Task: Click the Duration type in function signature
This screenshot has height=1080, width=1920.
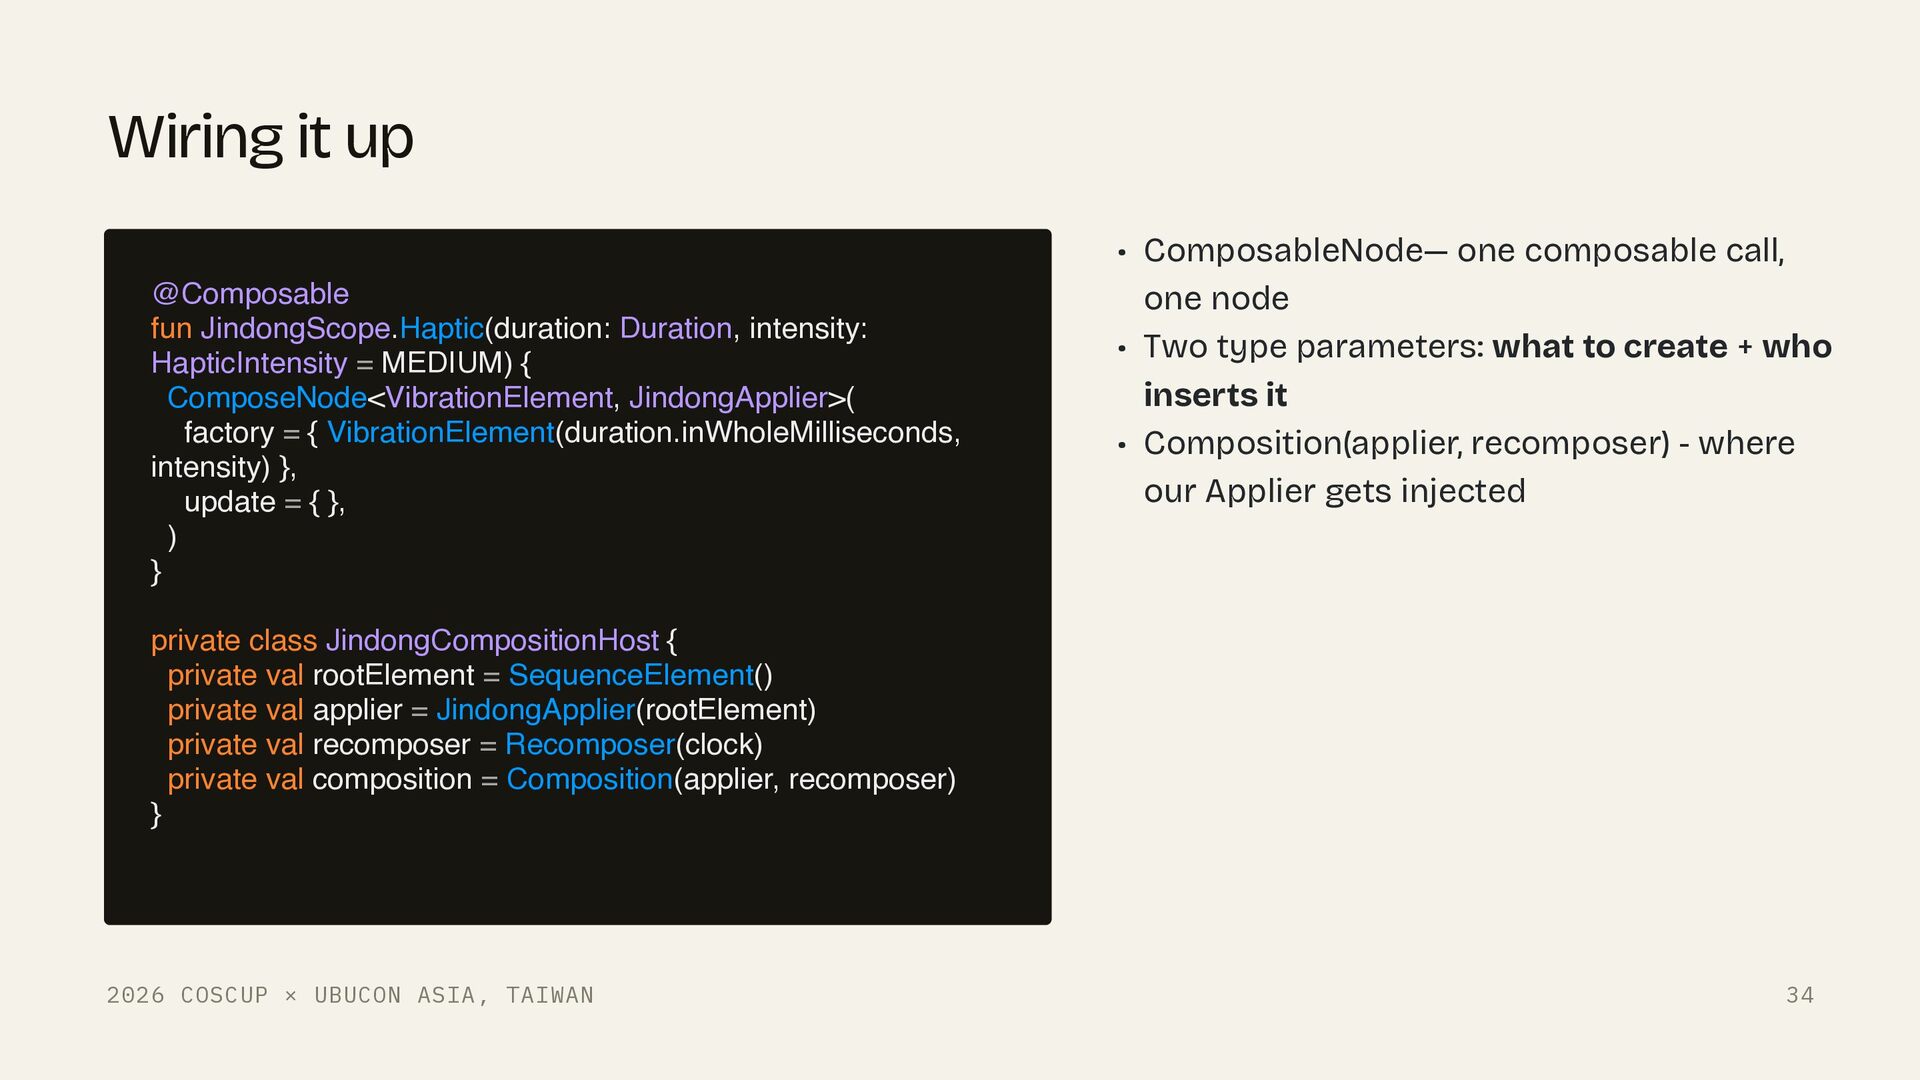Action: pyautogui.click(x=676, y=328)
